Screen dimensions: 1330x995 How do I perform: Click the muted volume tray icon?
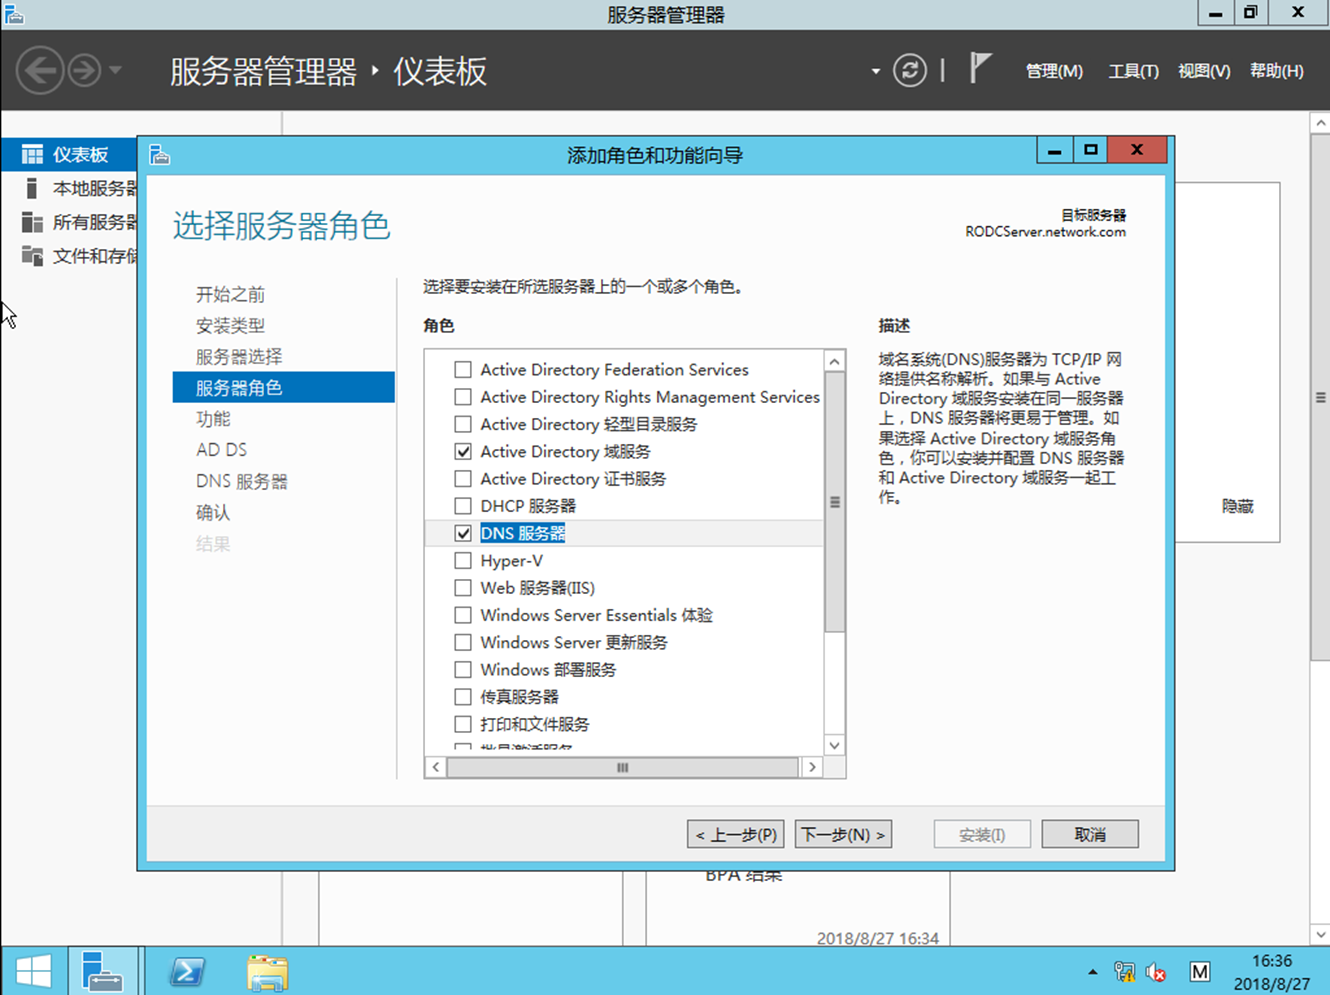pyautogui.click(x=1156, y=972)
